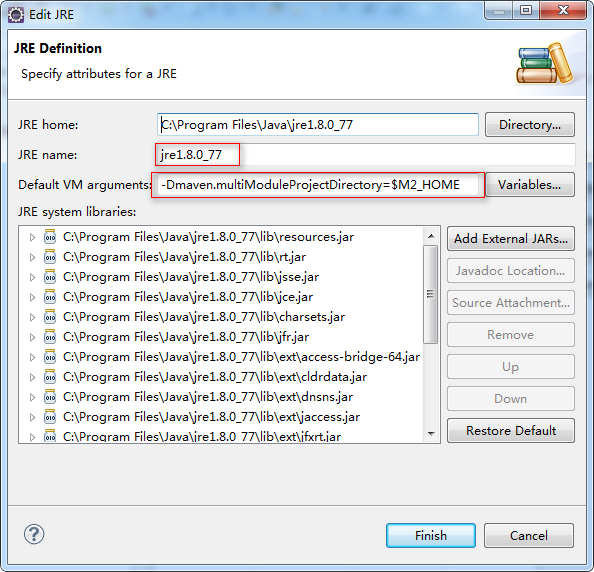Click the jar icon for jce.jar

pyautogui.click(x=50, y=297)
